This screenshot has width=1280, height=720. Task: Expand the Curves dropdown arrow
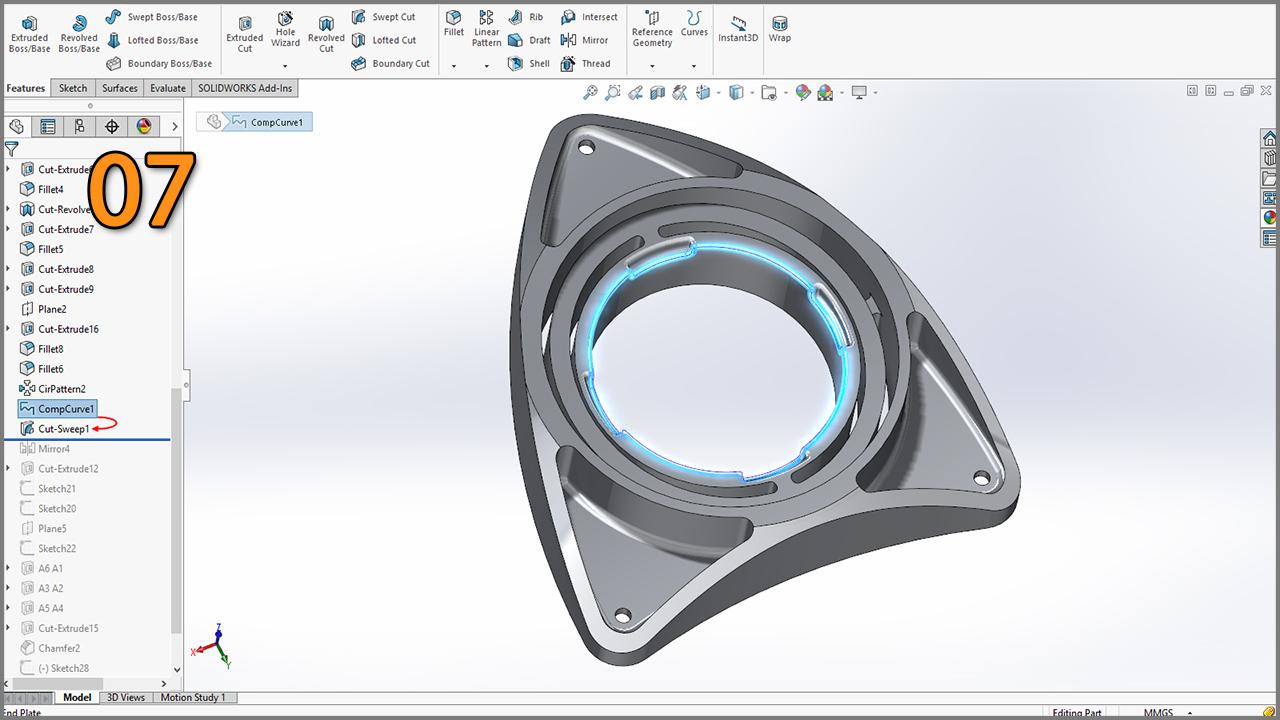[694, 66]
